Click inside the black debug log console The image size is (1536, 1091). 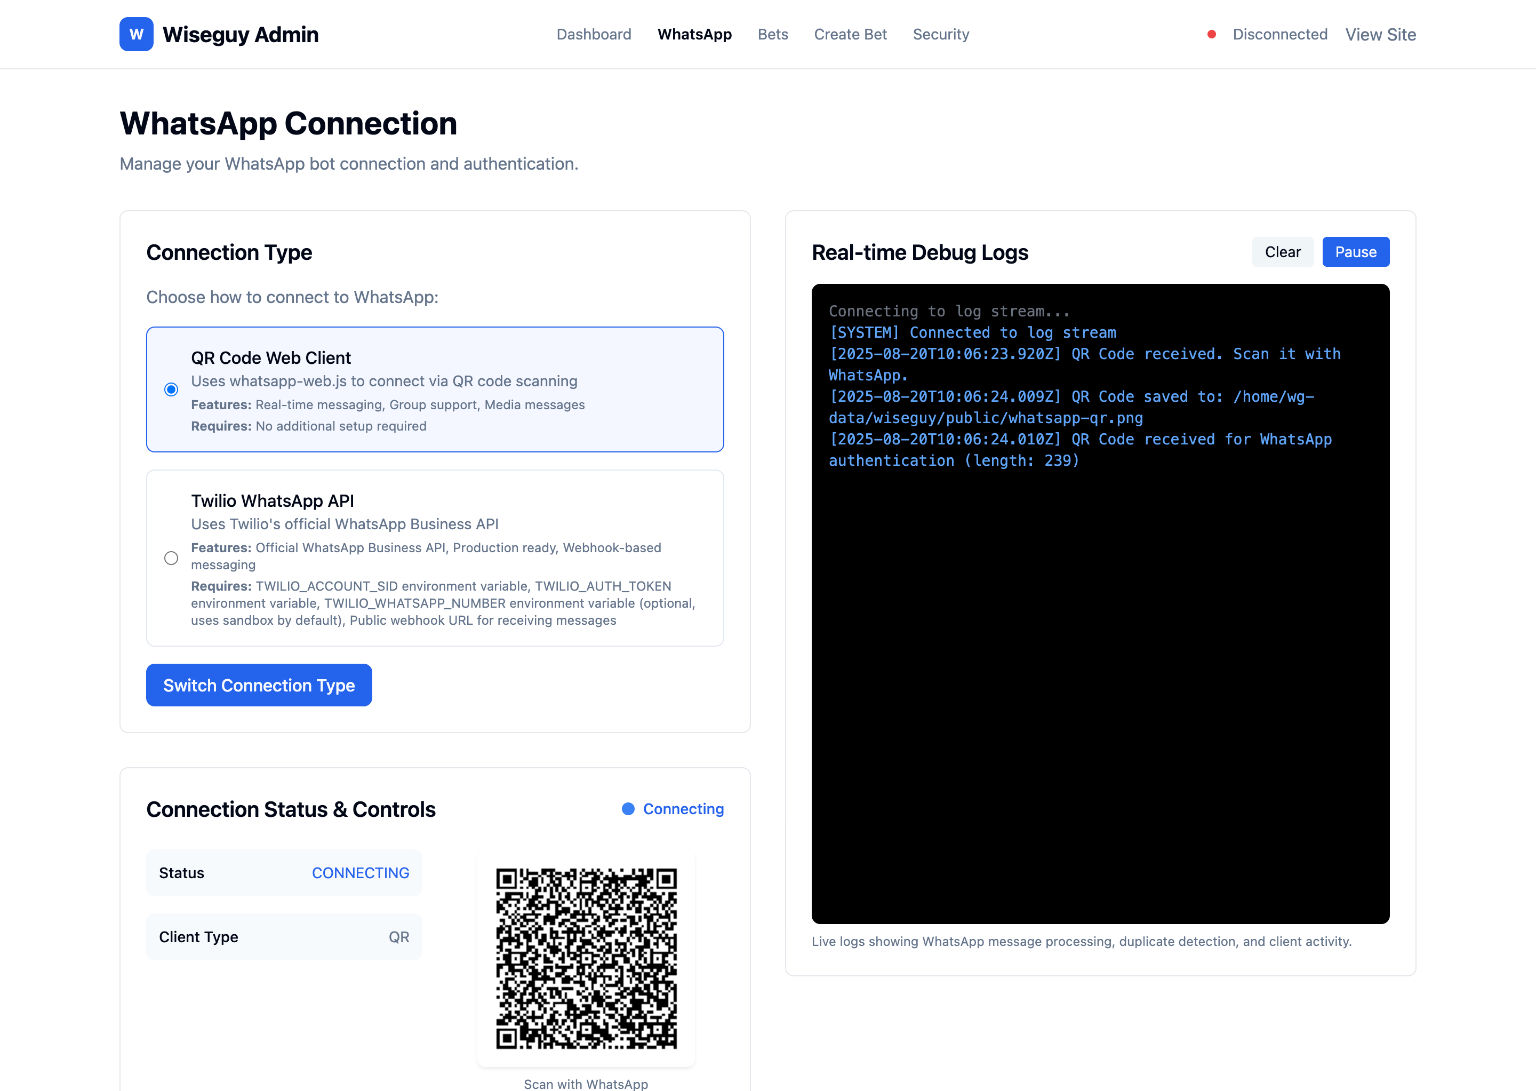[x=1100, y=604]
